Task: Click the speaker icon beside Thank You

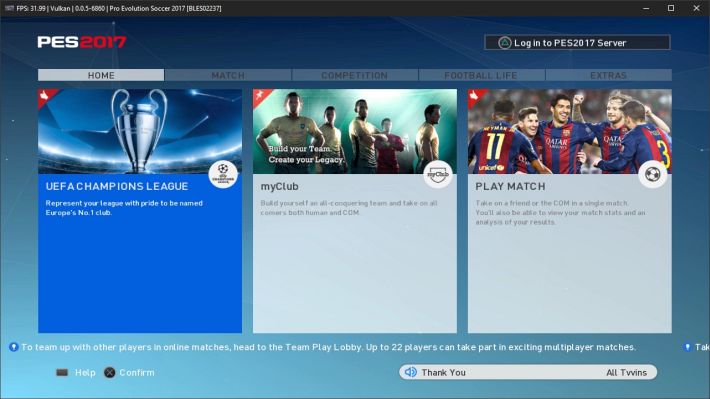Action: [x=411, y=372]
